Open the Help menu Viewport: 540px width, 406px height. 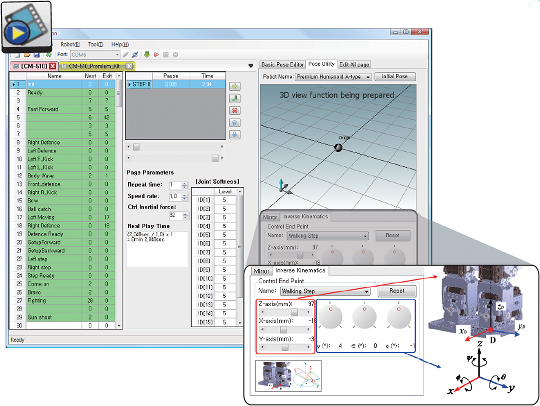[x=120, y=44]
